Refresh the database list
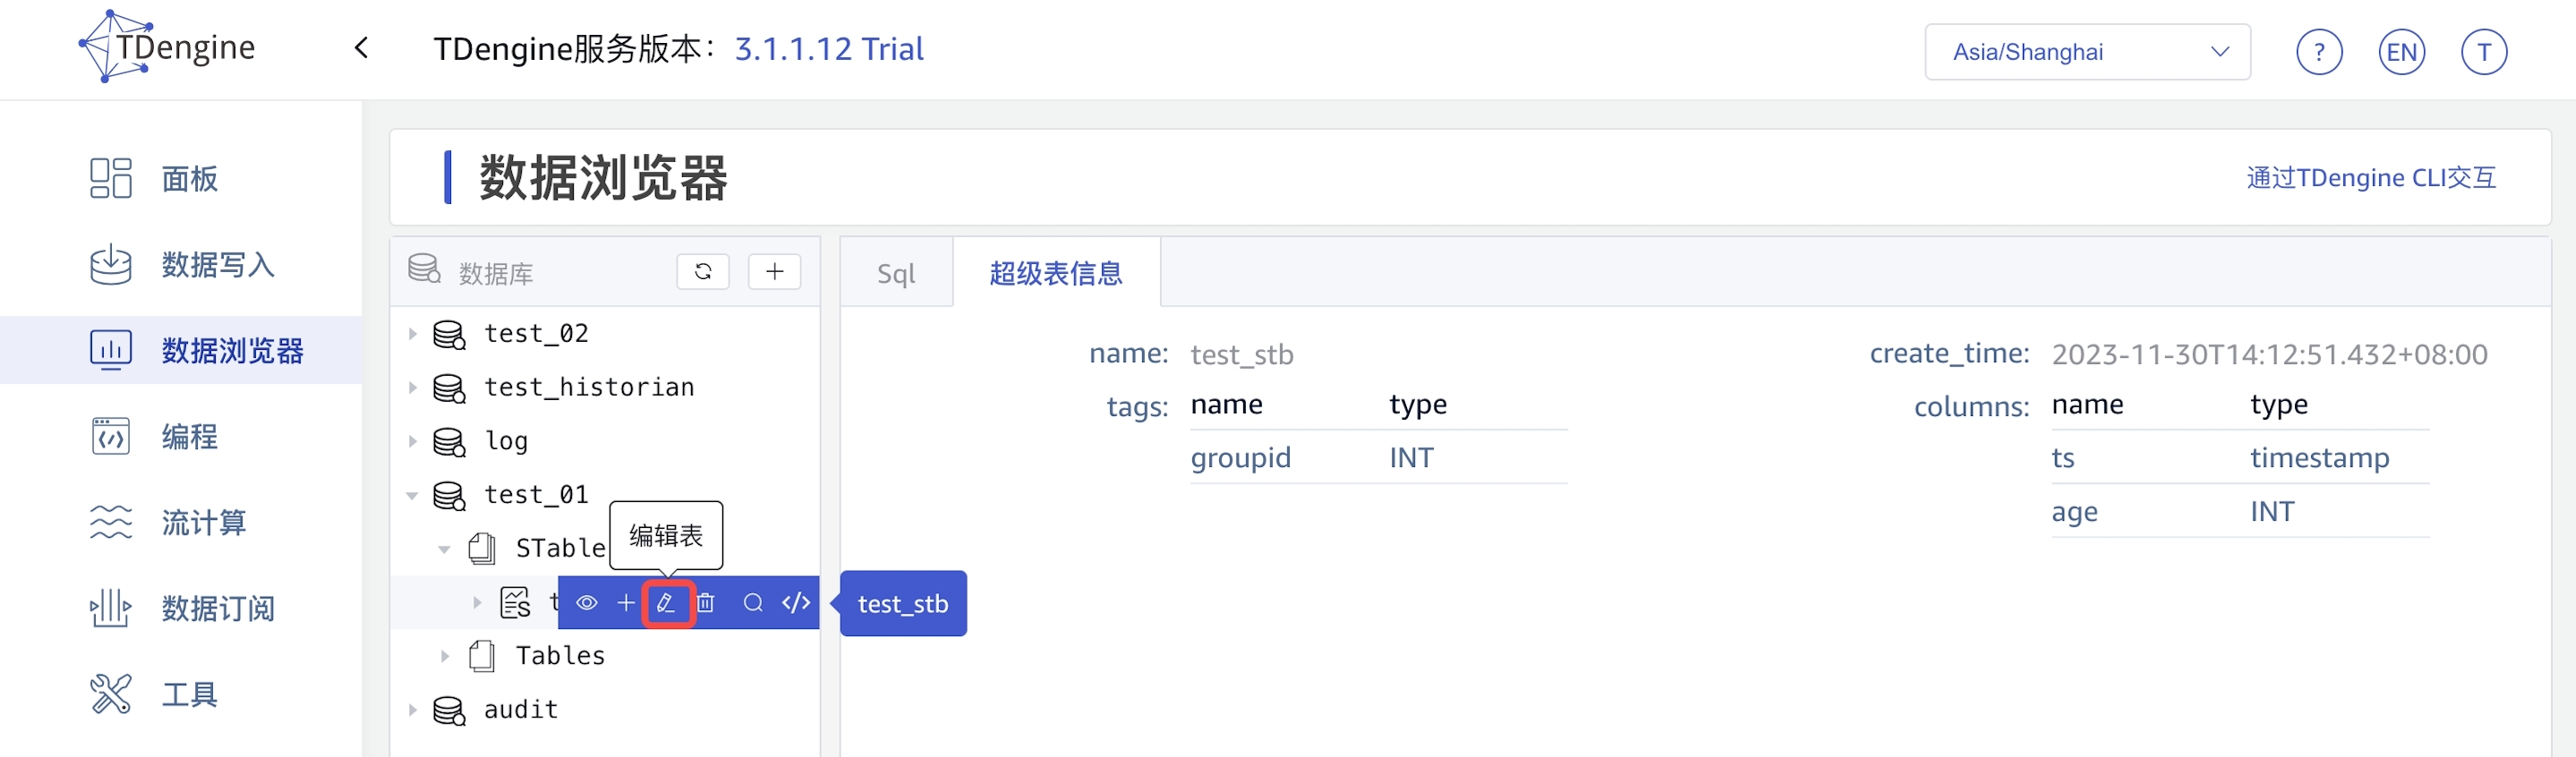Viewport: 2576px width, 757px height. (703, 272)
